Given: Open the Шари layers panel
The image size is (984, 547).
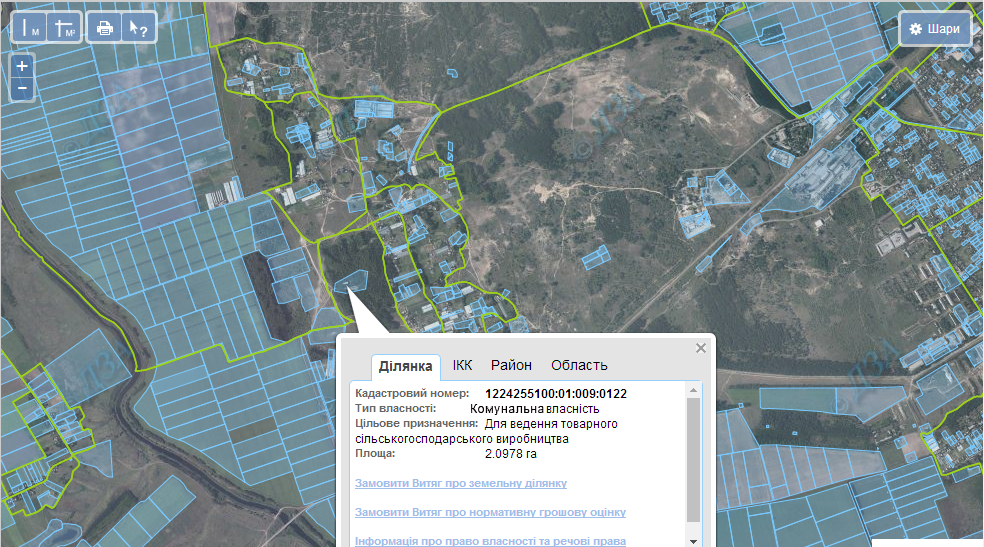Looking at the screenshot, I should (x=935, y=28).
